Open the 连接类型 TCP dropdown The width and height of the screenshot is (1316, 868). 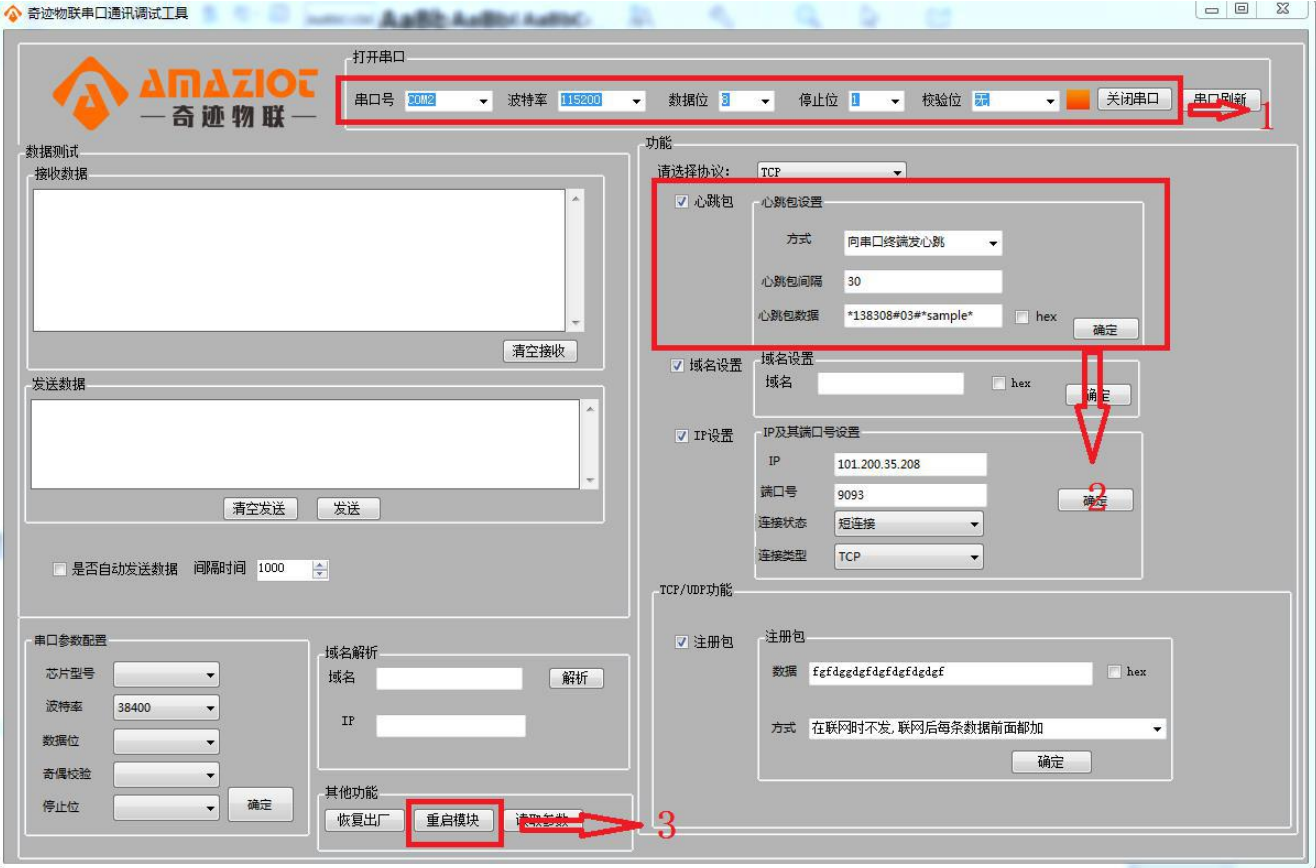909,556
